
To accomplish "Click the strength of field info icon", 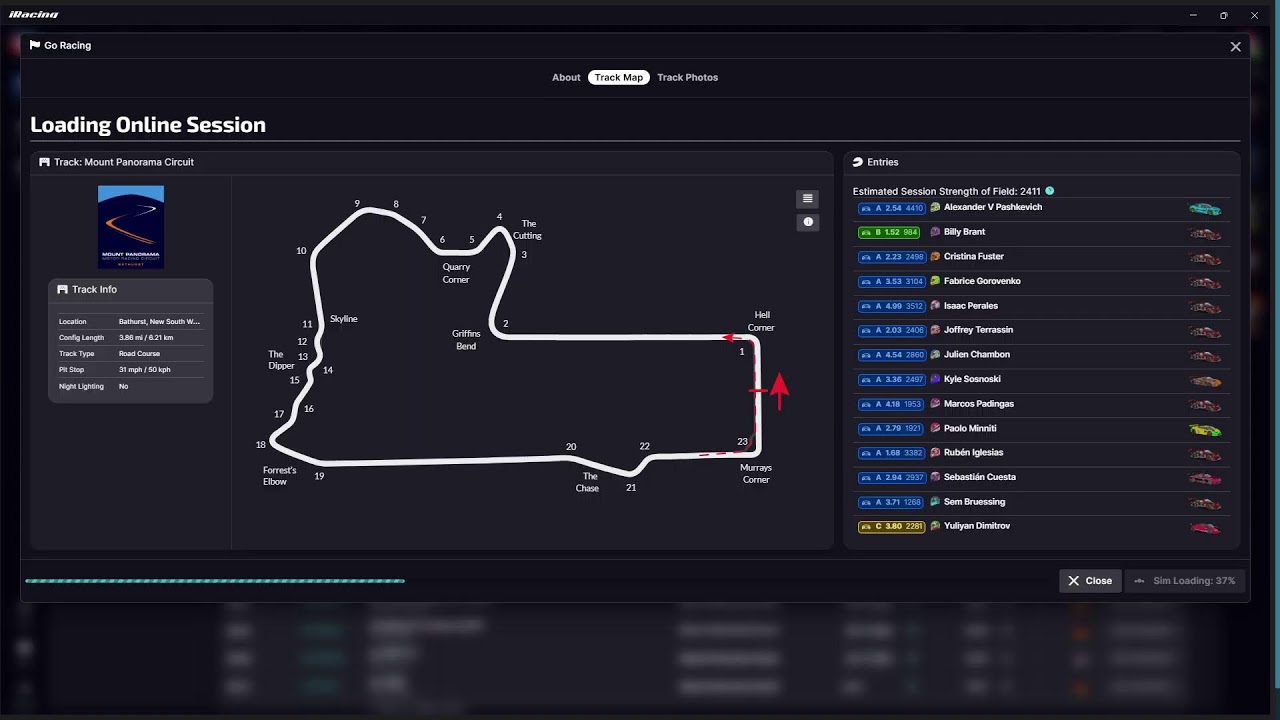I will tap(1049, 191).
